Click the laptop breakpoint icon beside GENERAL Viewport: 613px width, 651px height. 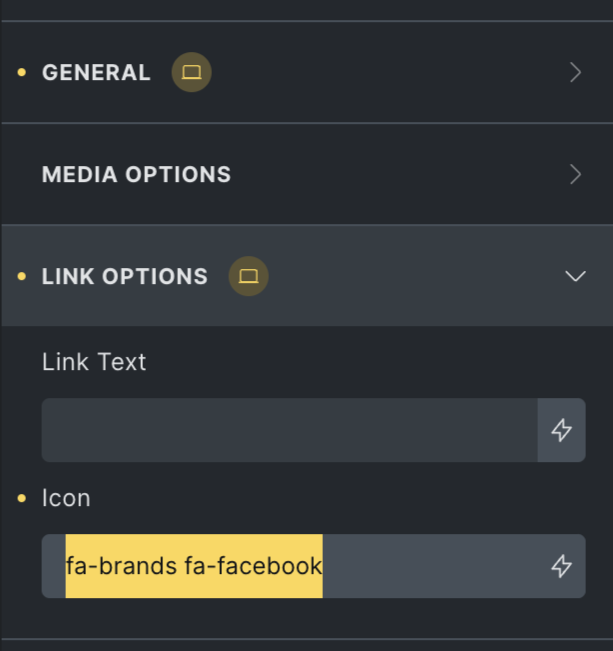pyautogui.click(x=191, y=73)
